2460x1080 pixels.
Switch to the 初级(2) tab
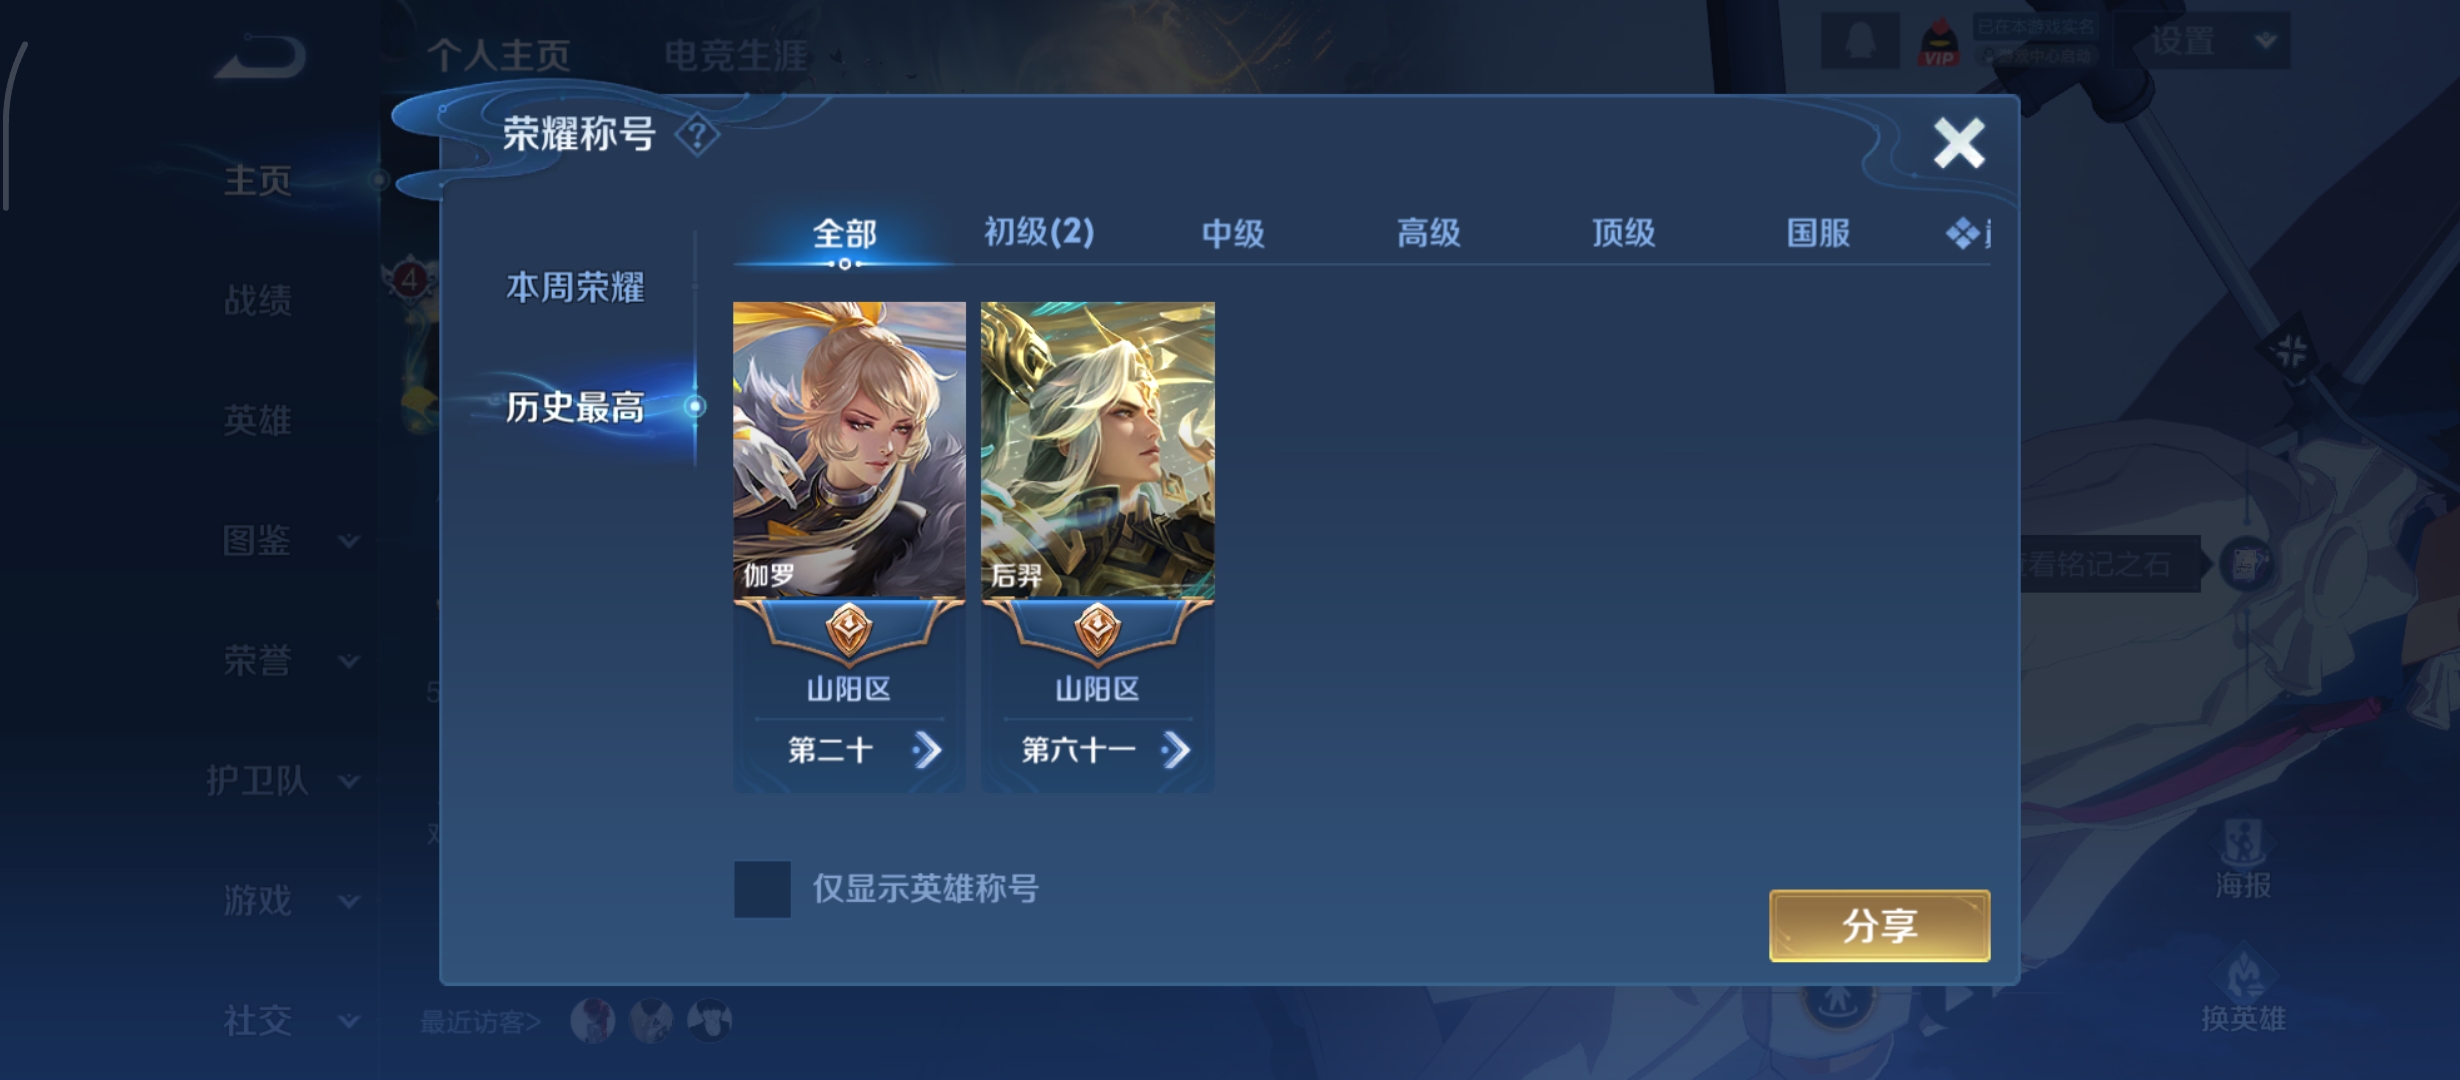pyautogui.click(x=1039, y=232)
